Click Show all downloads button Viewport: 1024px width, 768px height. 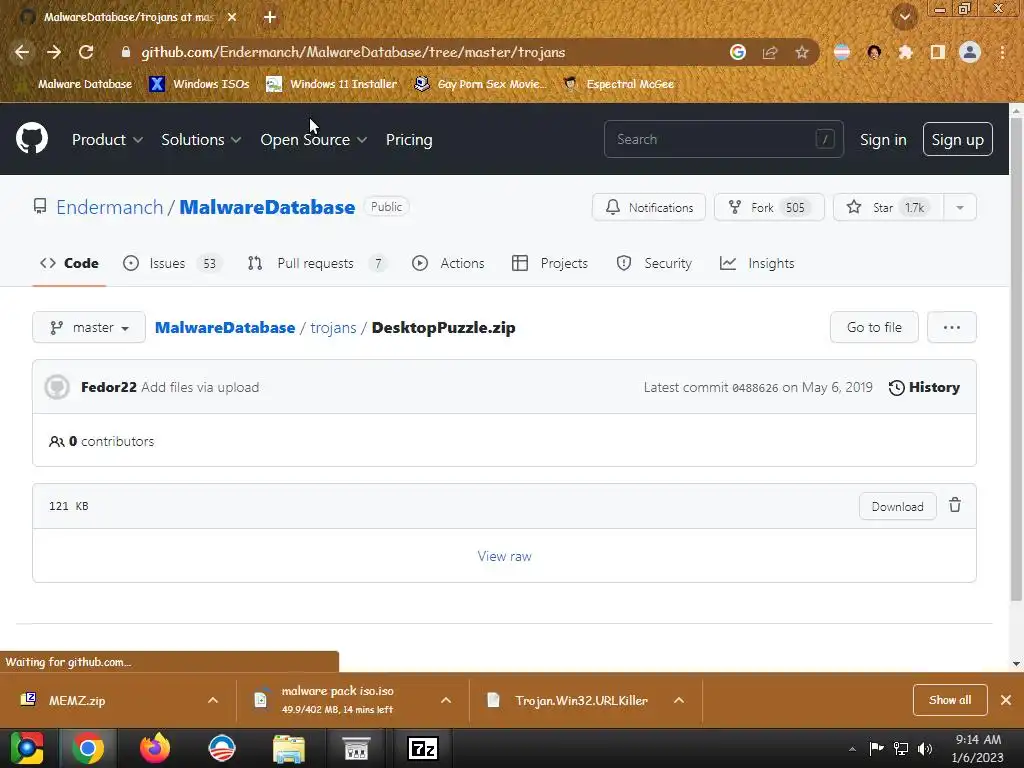tap(950, 700)
